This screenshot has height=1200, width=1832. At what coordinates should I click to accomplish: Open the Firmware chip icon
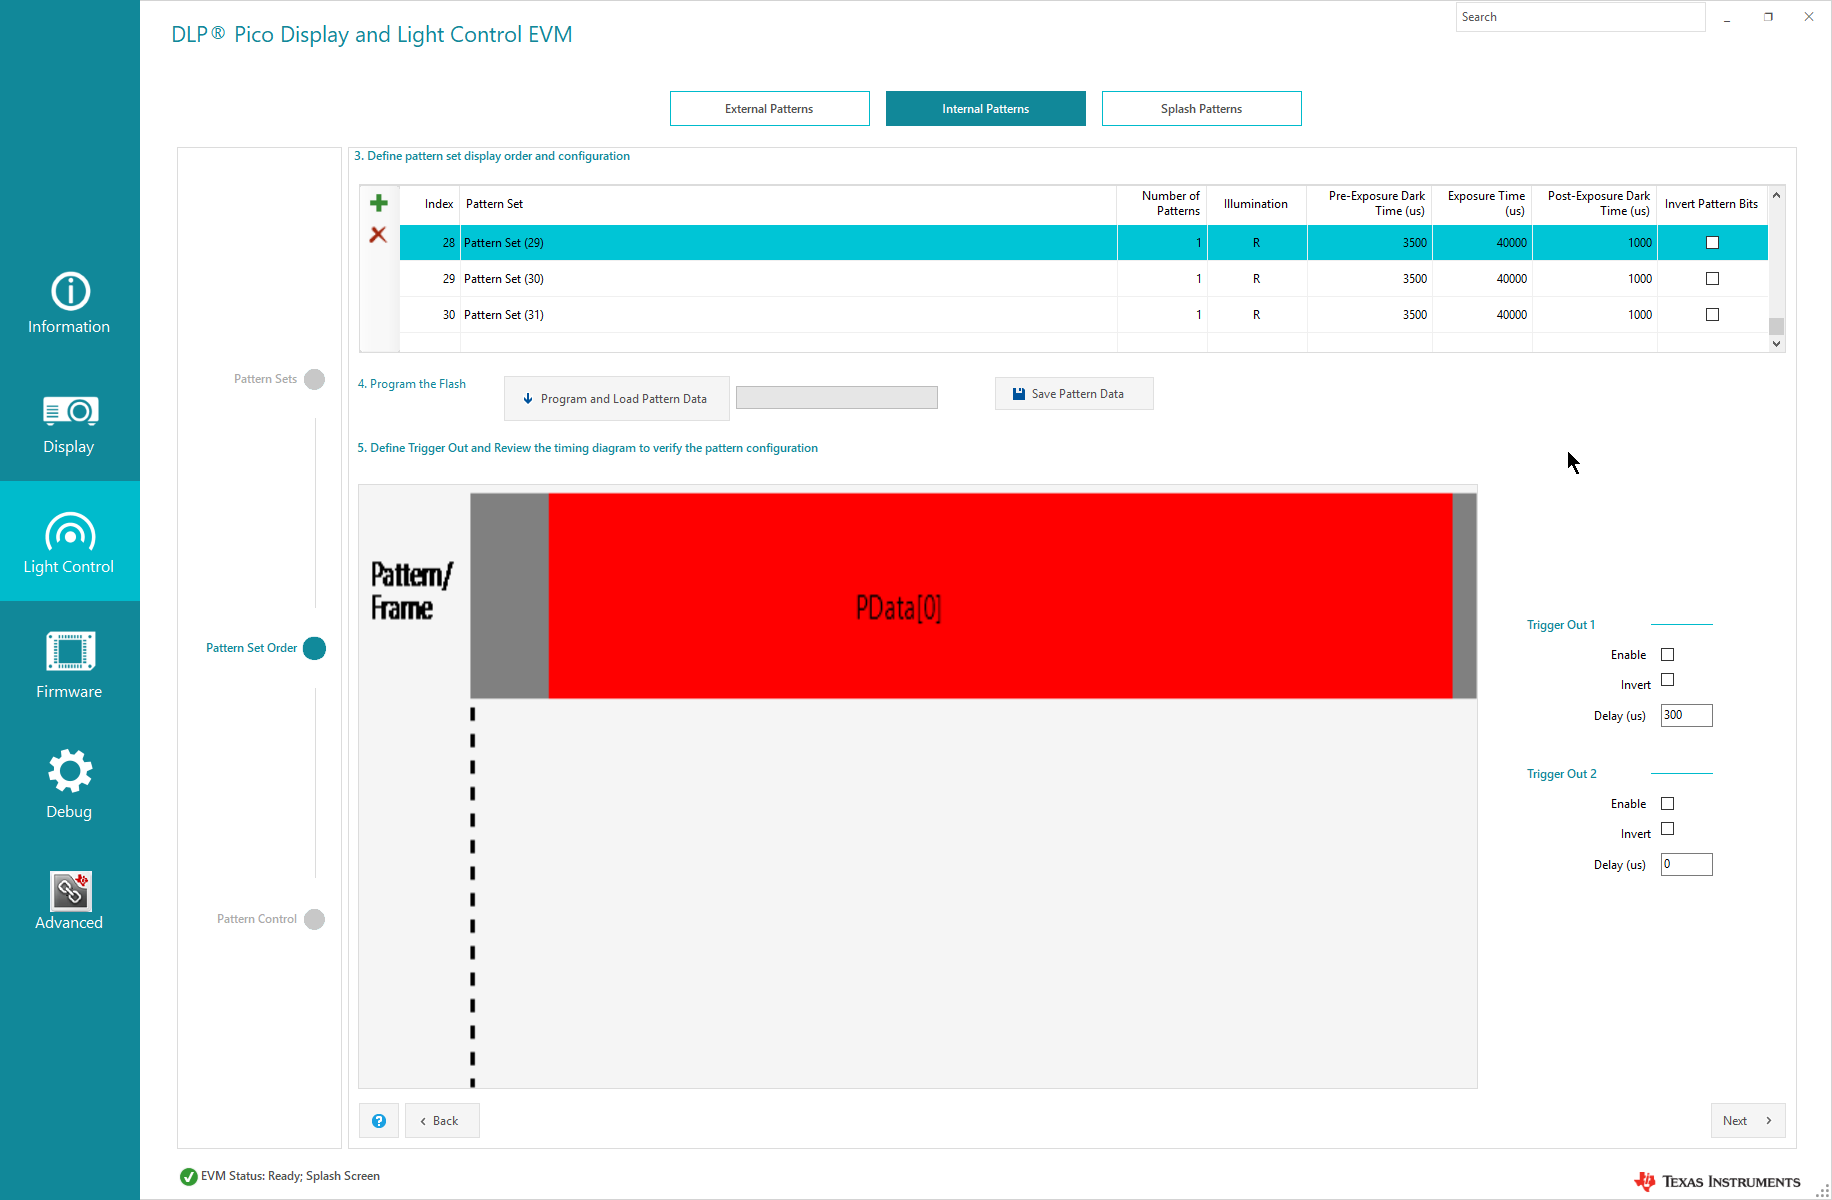[x=70, y=651]
